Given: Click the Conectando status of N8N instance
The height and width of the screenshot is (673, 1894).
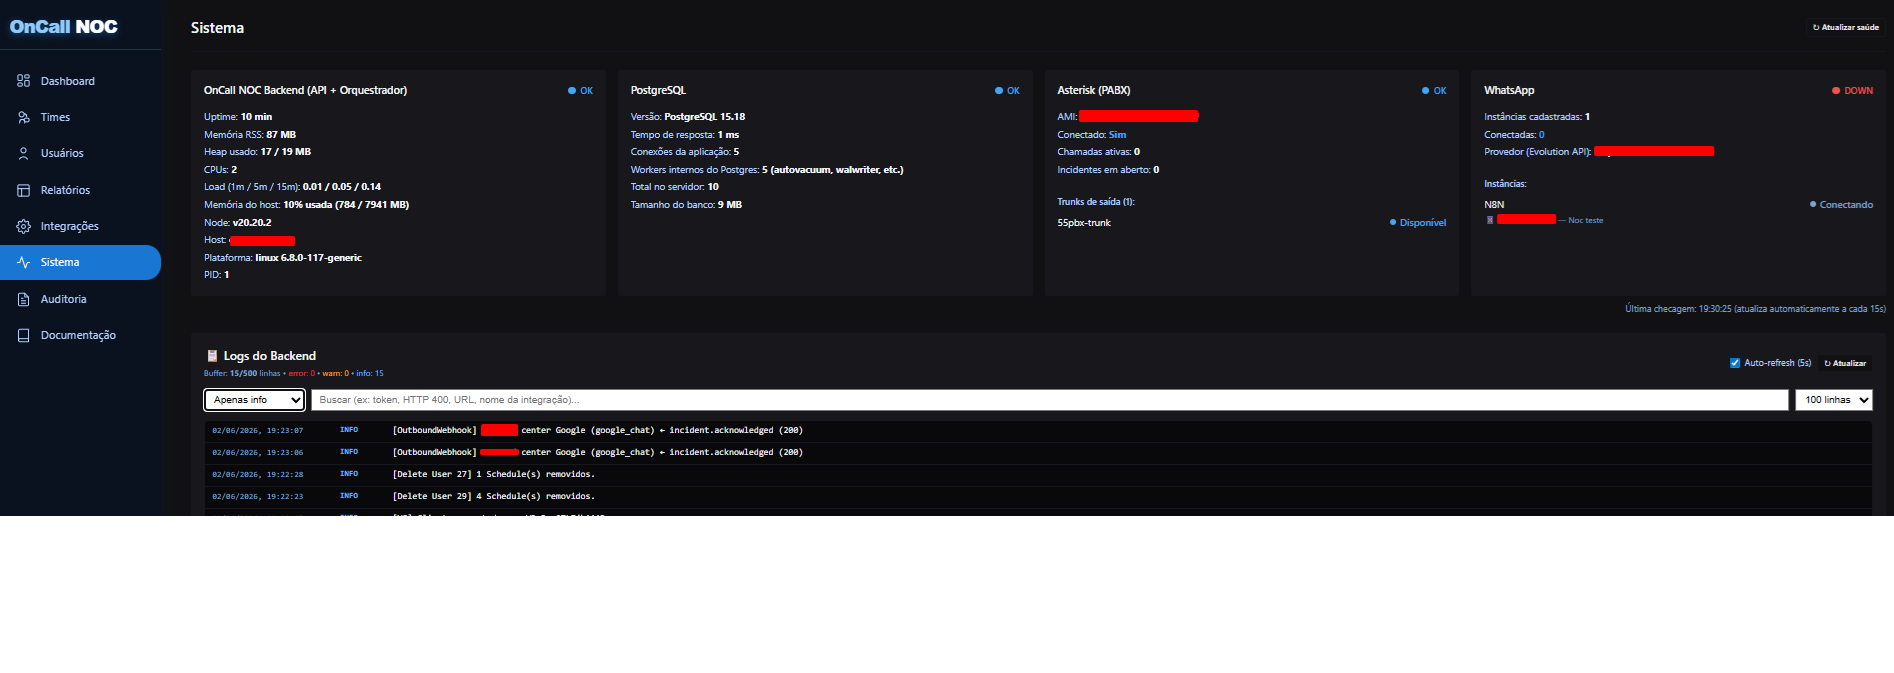Looking at the screenshot, I should 1841,205.
